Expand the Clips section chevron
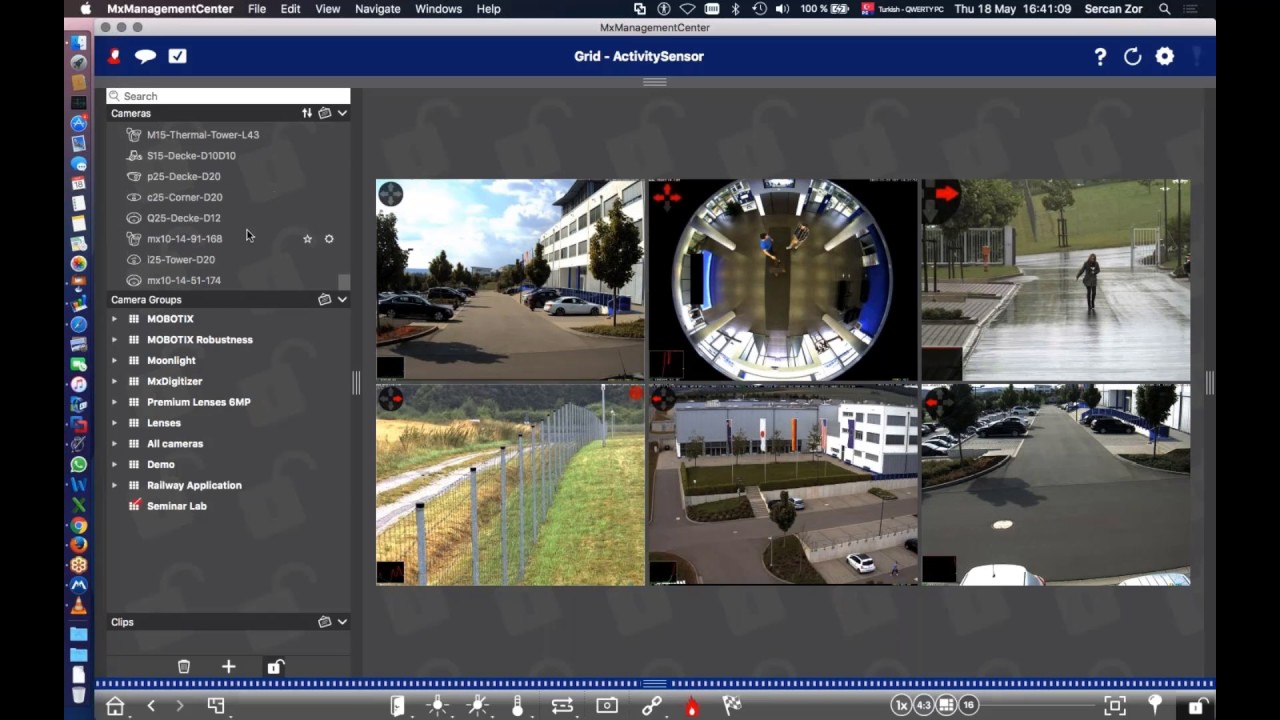The image size is (1280, 720). pos(342,621)
